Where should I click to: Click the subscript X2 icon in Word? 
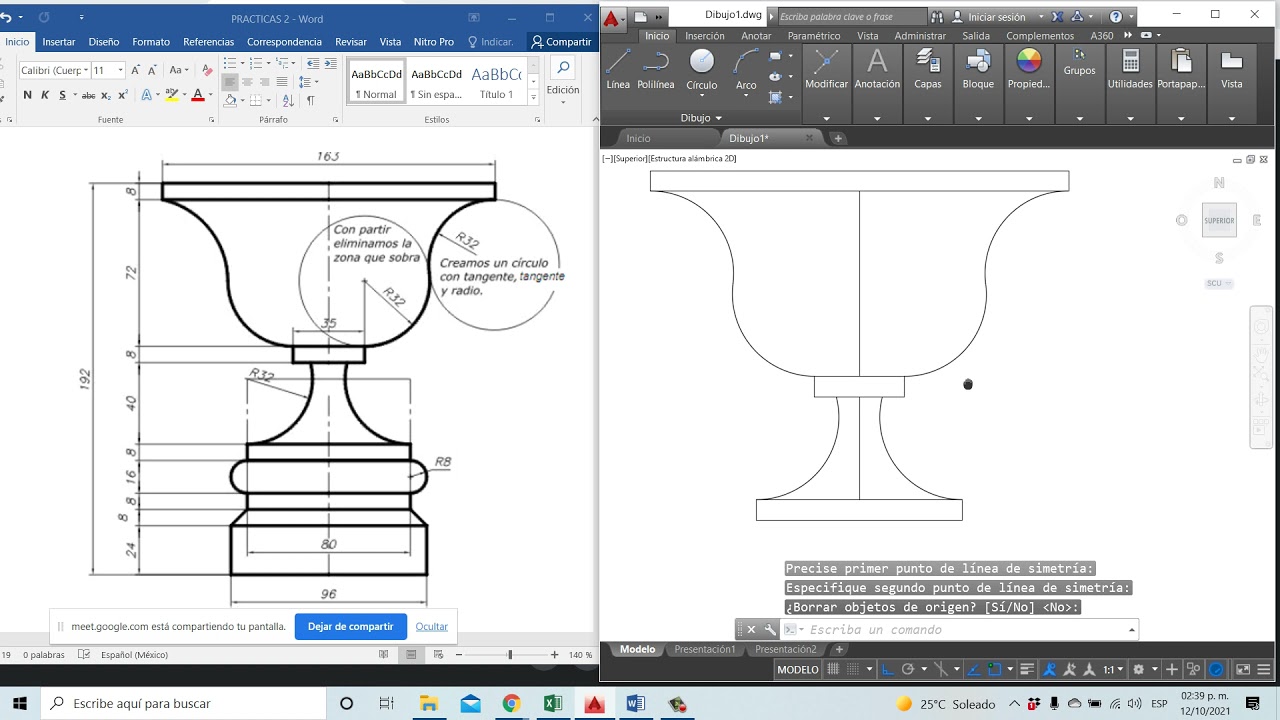tap(108, 95)
